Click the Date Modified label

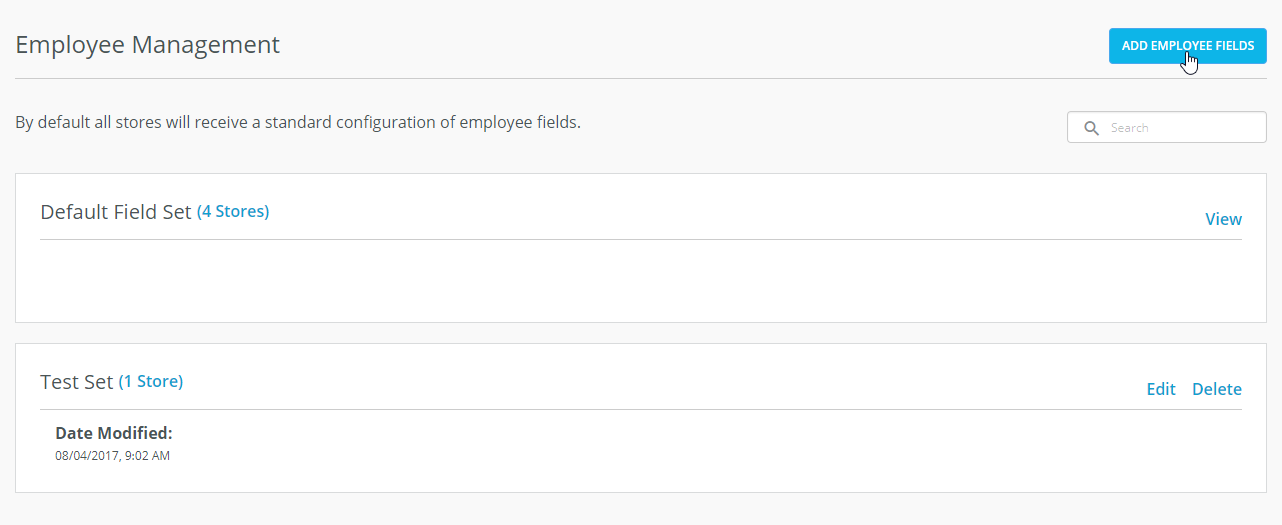[114, 433]
